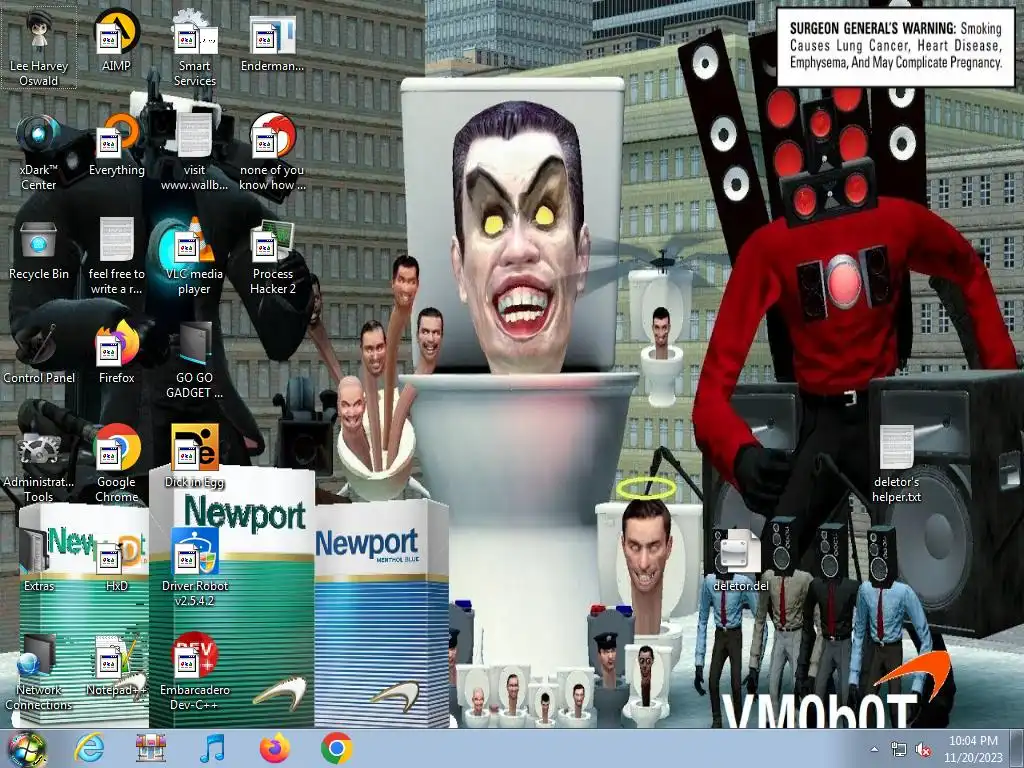Image resolution: width=1024 pixels, height=768 pixels.
Task: Select the deletor.del file icon
Action: pos(740,562)
